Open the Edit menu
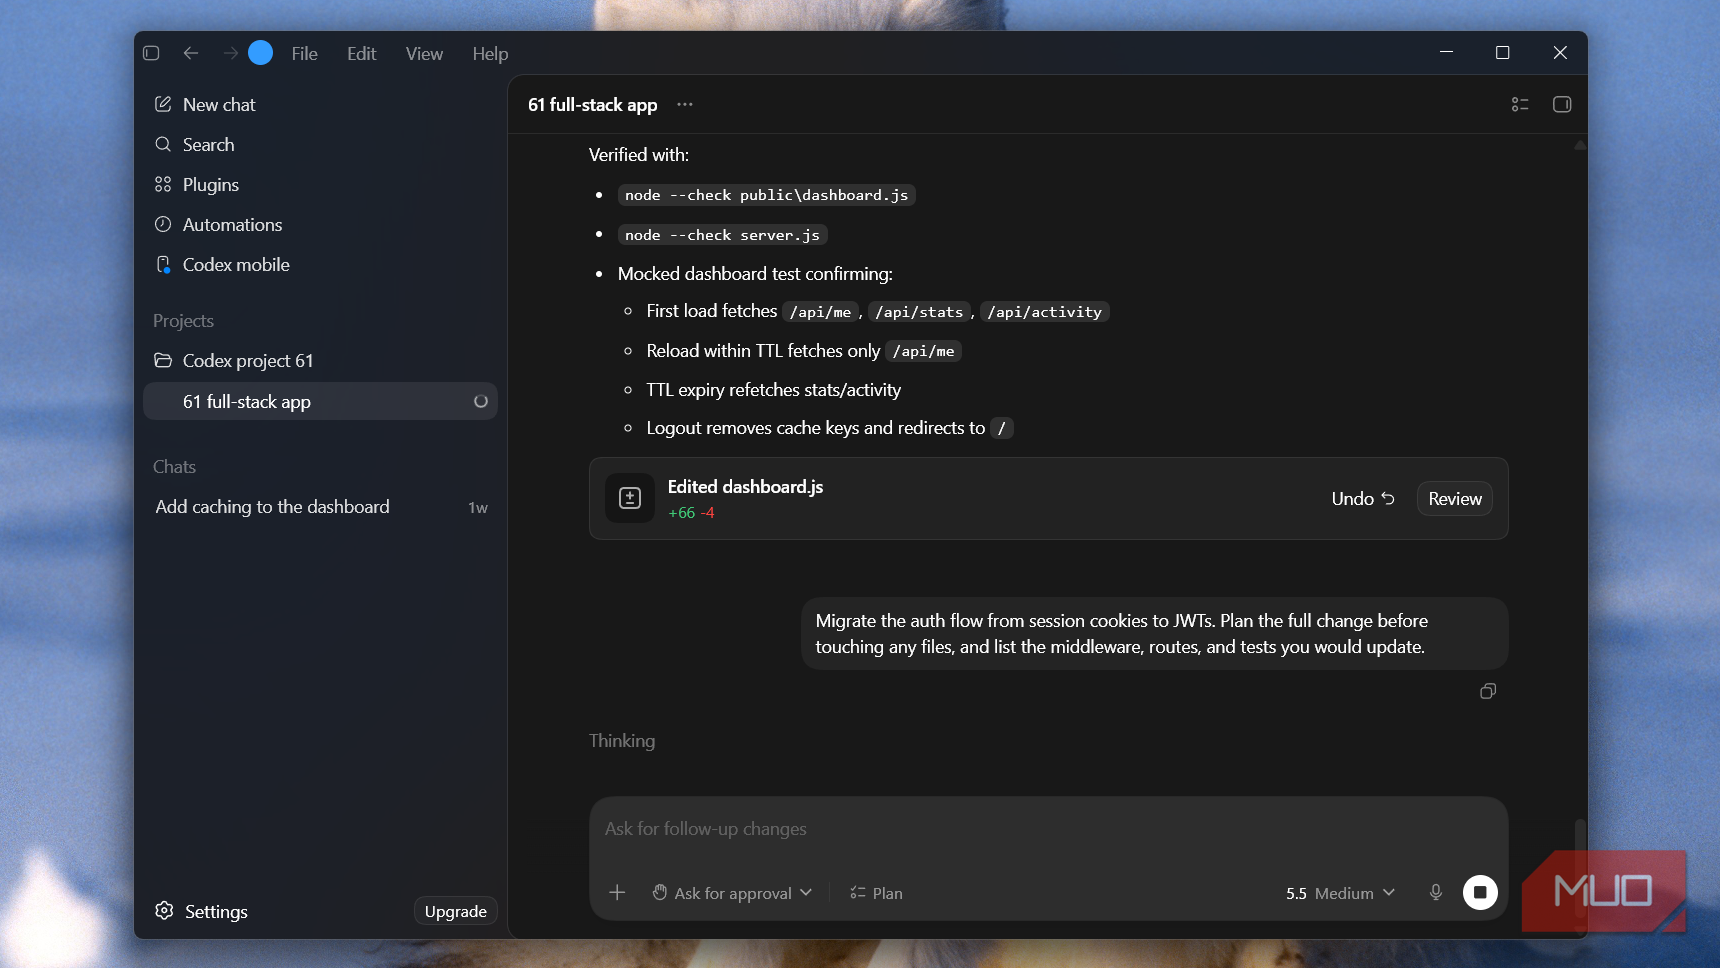The height and width of the screenshot is (968, 1720). click(362, 54)
